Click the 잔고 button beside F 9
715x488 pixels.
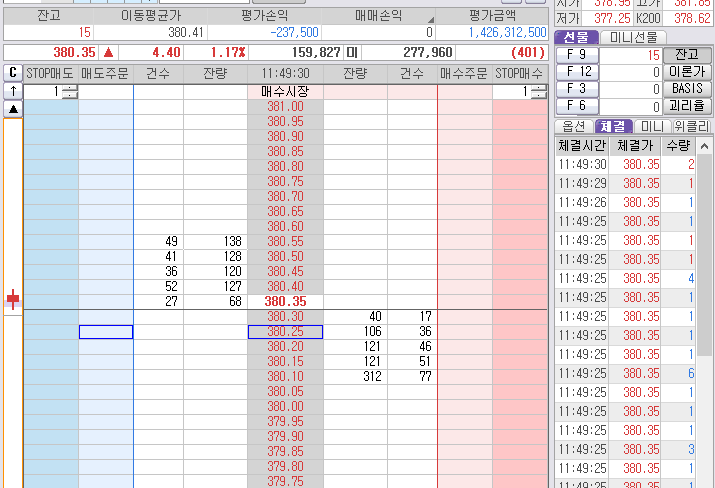(x=687, y=55)
